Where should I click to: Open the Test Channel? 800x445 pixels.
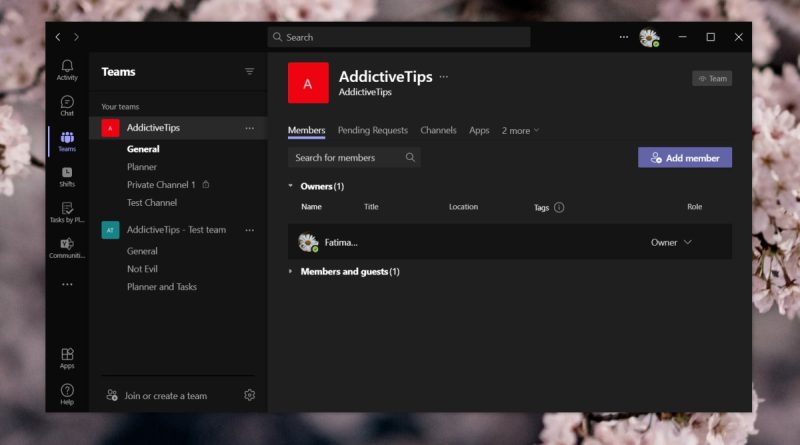pyautogui.click(x=152, y=203)
